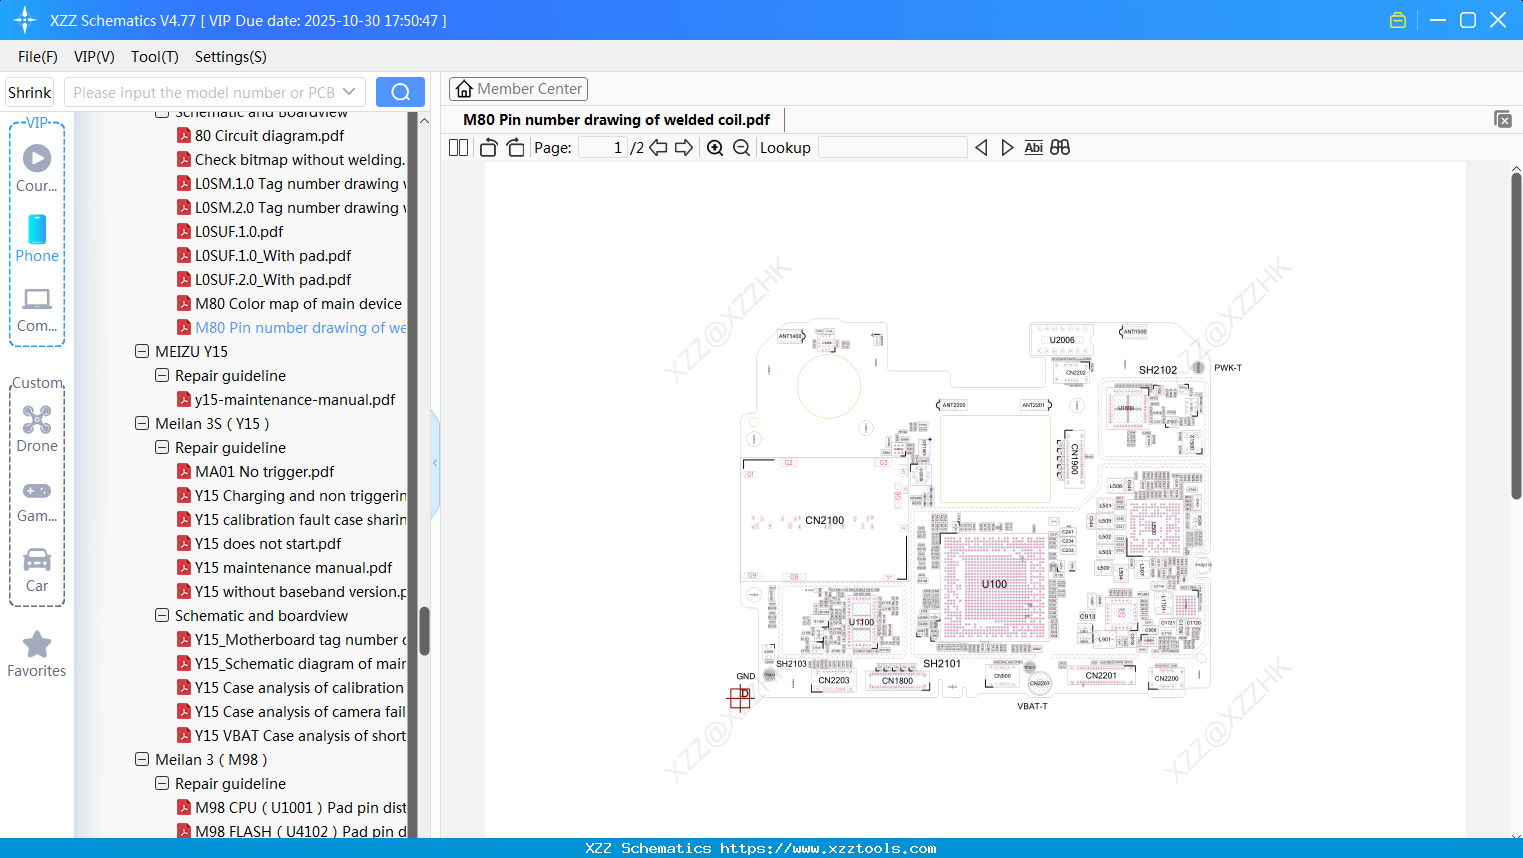Open the two-page view mode
Screen dimensions: 1523x858
[457, 147]
